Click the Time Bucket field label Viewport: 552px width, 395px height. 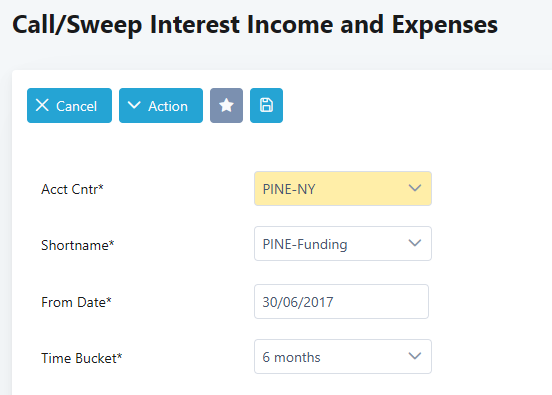coord(81,358)
